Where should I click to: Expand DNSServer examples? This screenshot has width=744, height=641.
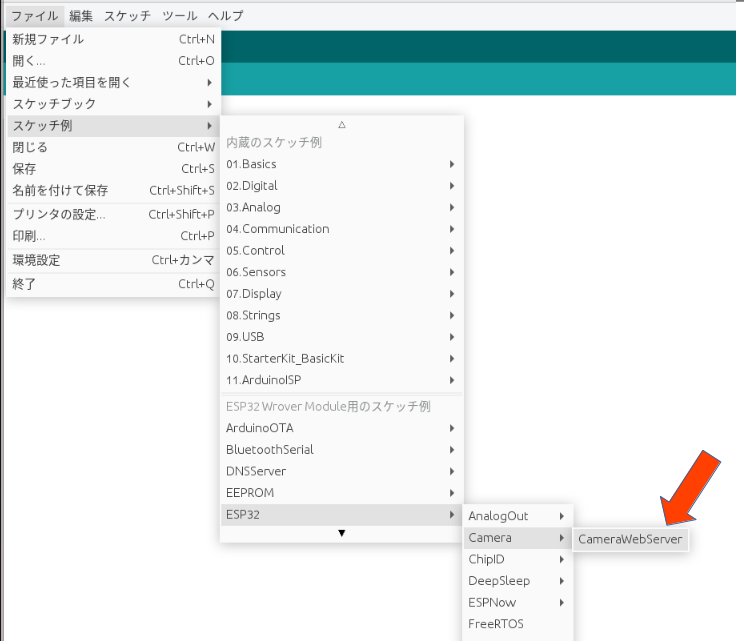coord(342,471)
